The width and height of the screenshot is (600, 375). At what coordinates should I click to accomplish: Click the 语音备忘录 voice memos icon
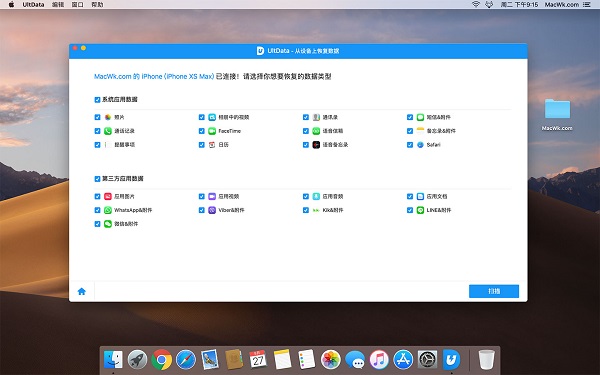pyautogui.click(x=316, y=145)
